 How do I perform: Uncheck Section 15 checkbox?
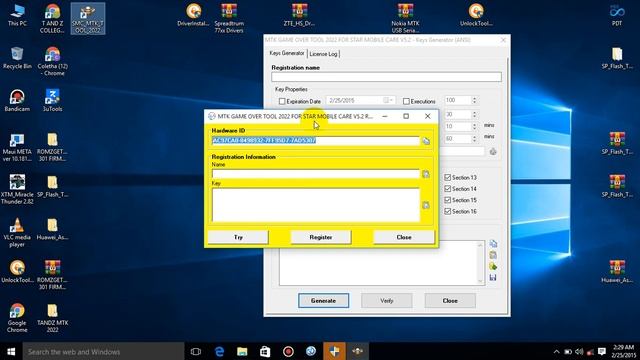[x=448, y=200]
